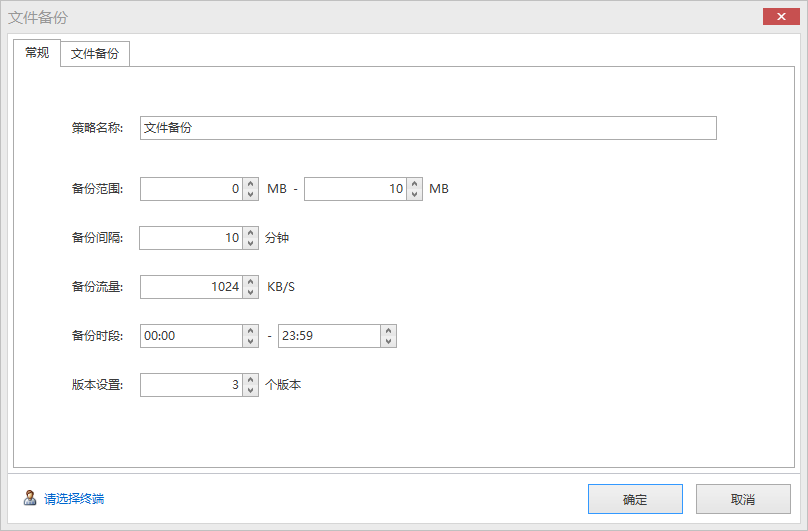The image size is (808, 531).
Task: Increase the 备份时段 start time
Action: tap(250, 330)
